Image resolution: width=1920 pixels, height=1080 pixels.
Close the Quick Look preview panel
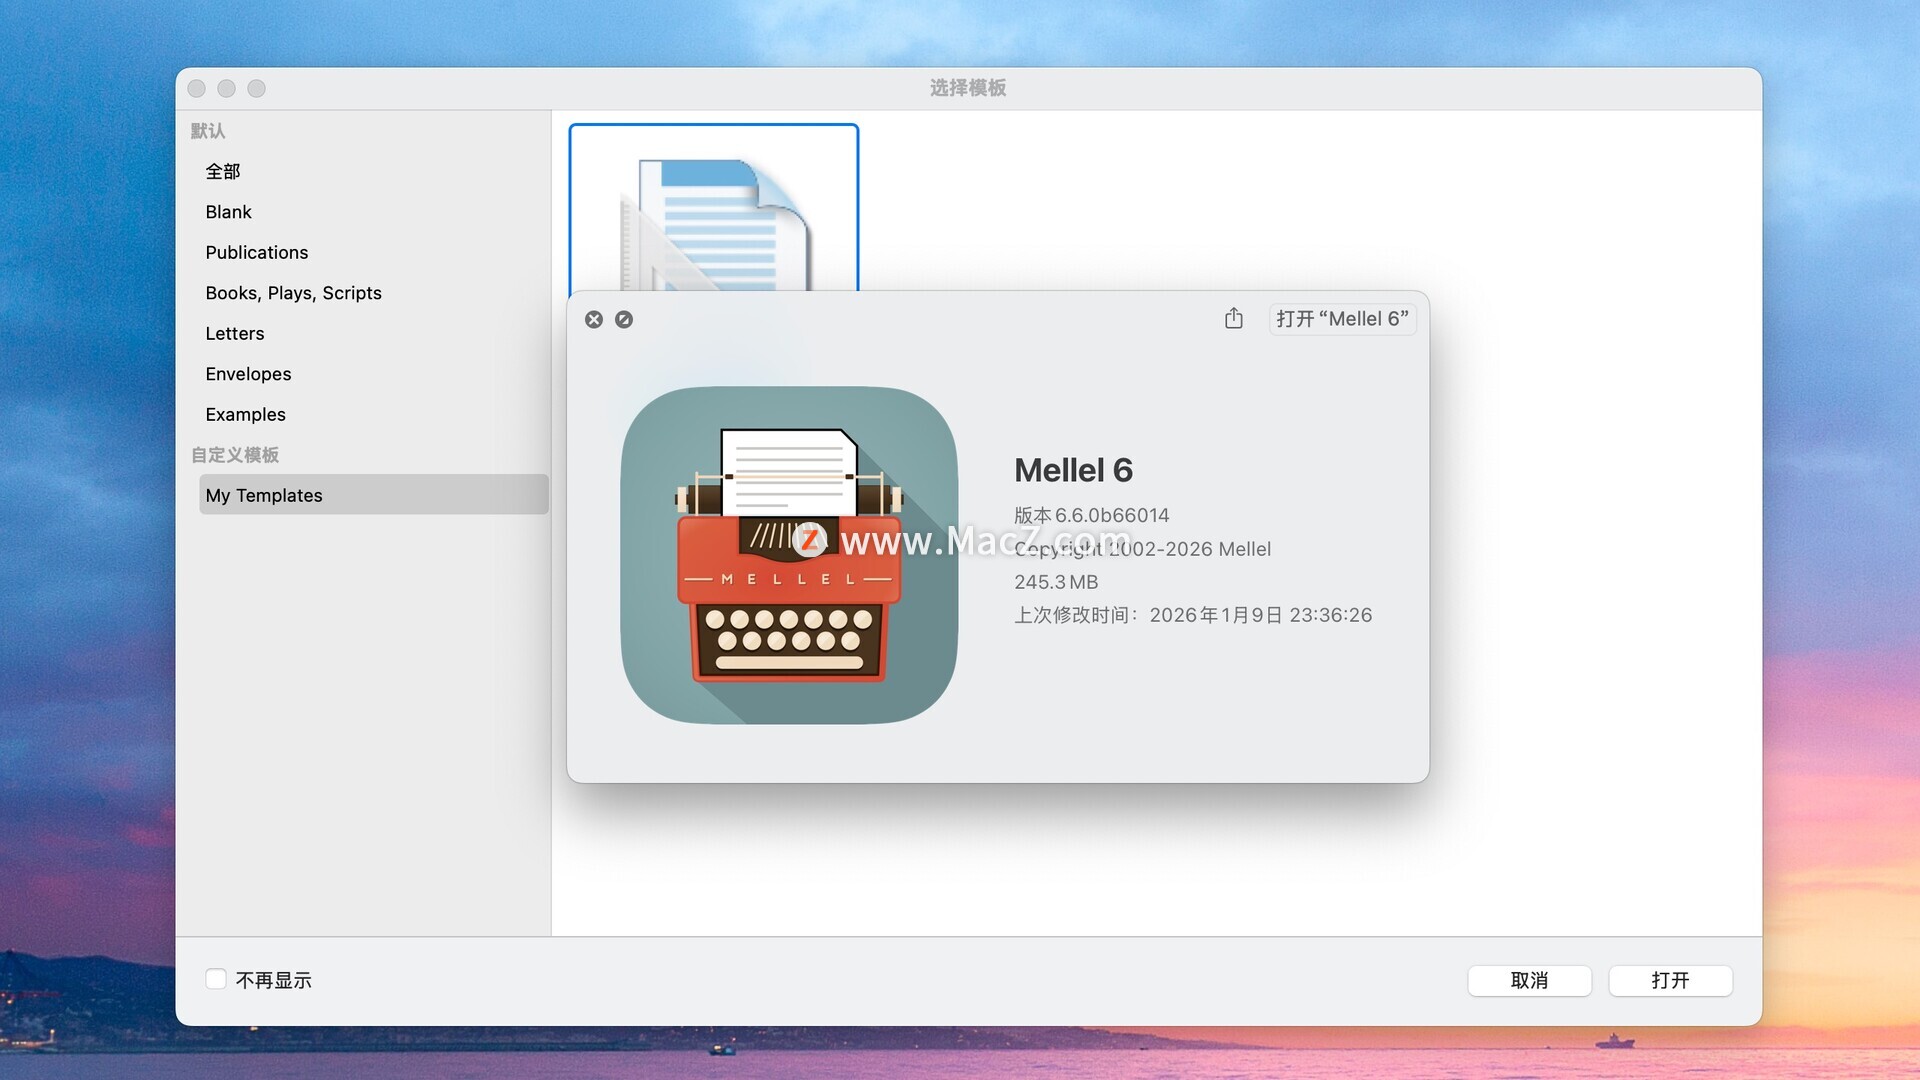[x=594, y=319]
